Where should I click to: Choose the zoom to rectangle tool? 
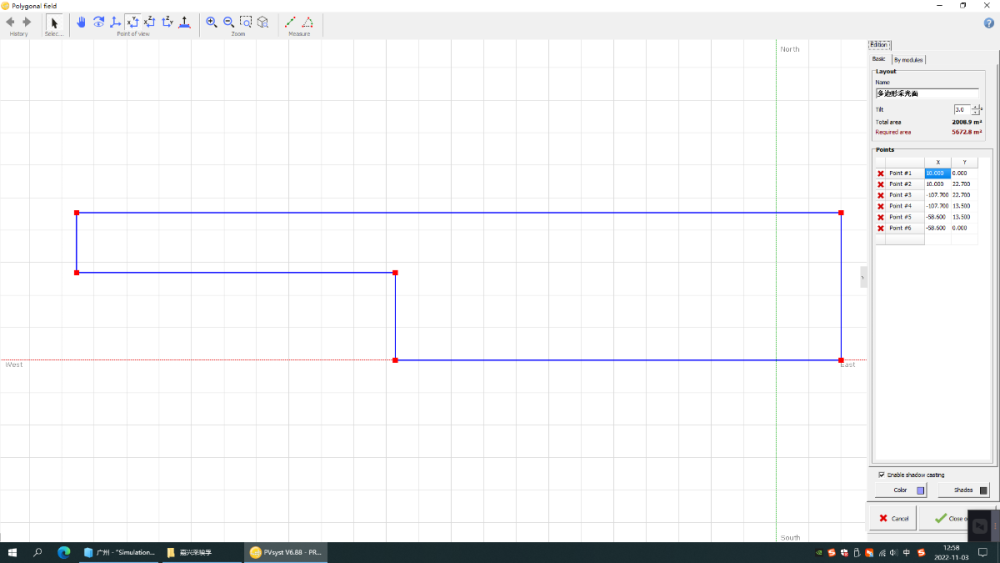click(246, 22)
